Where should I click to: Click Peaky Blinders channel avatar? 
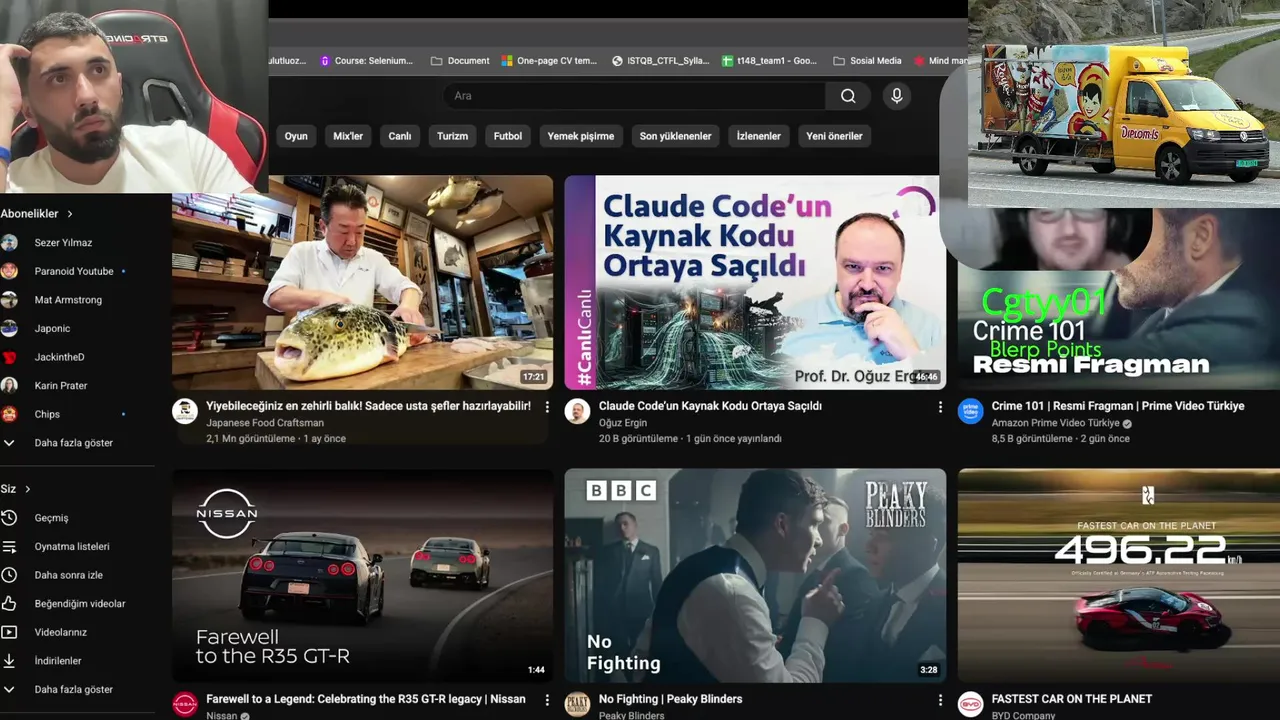coord(578,704)
